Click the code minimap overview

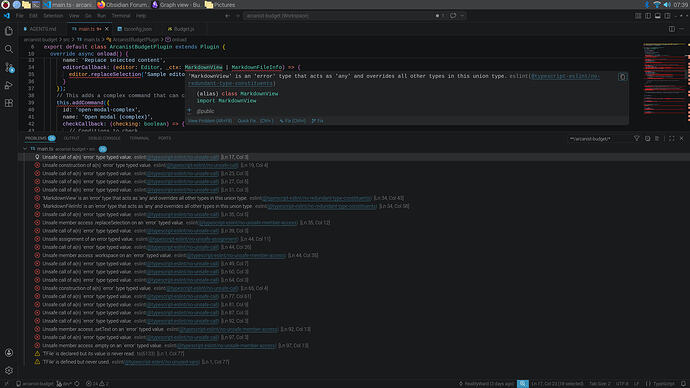[x=664, y=79]
